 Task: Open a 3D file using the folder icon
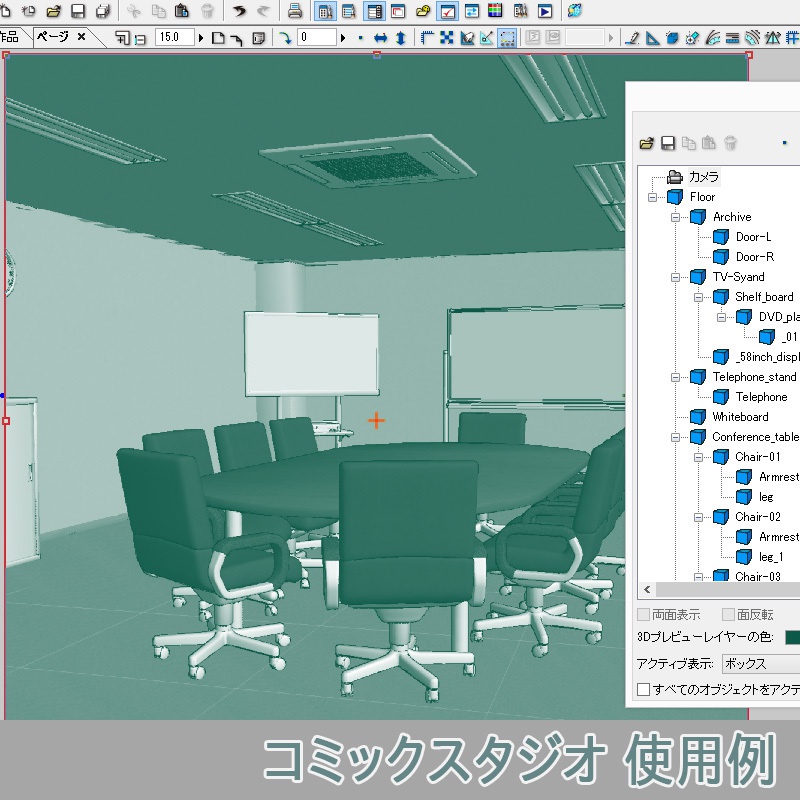[647, 145]
